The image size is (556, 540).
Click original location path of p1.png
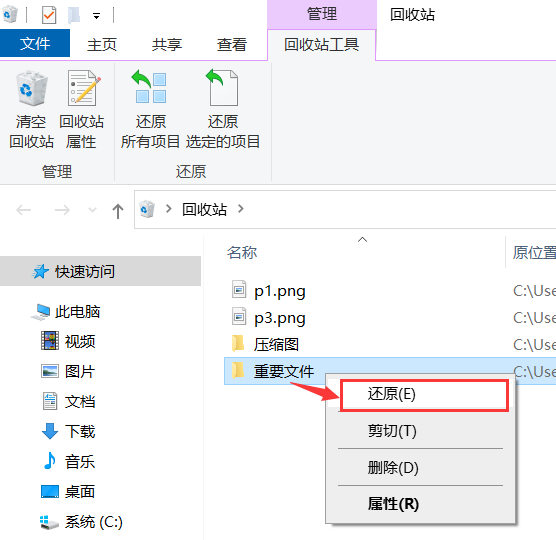point(534,291)
